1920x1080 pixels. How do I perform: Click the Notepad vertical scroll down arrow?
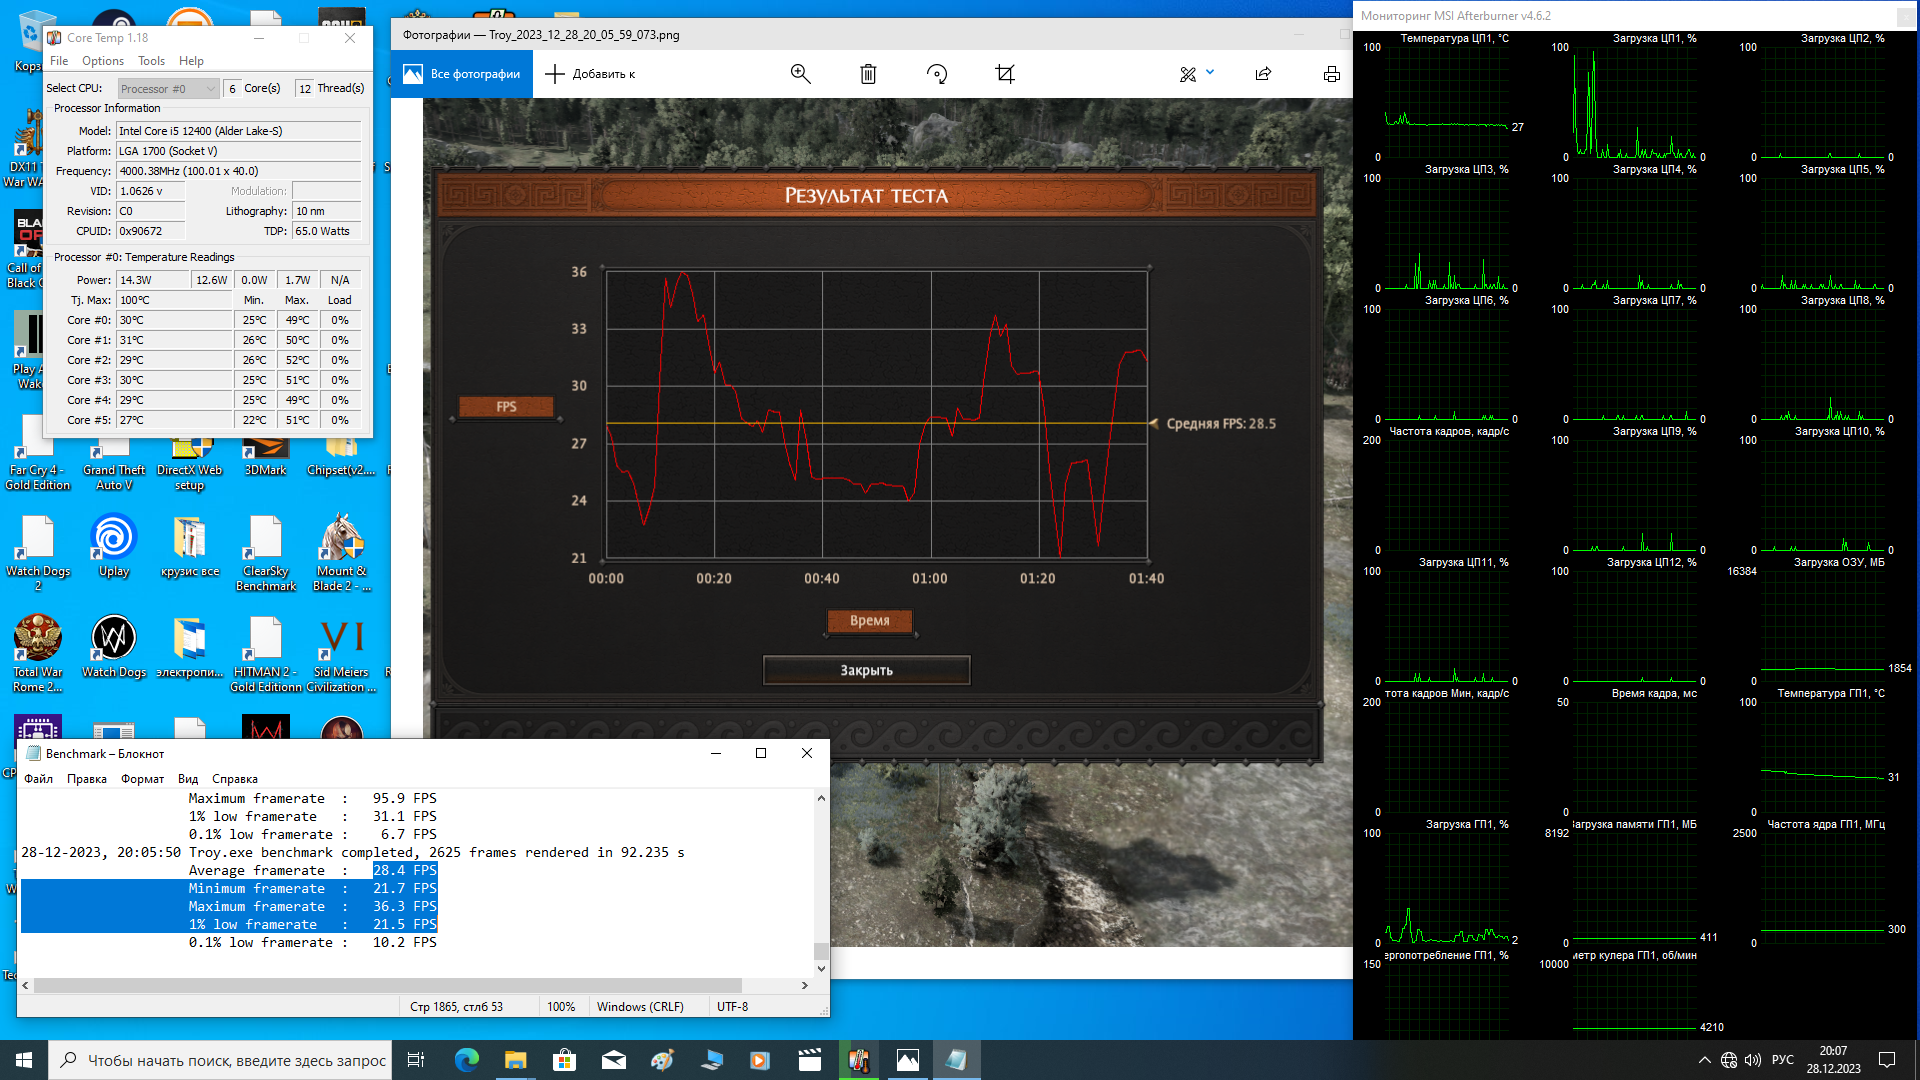[x=821, y=968]
